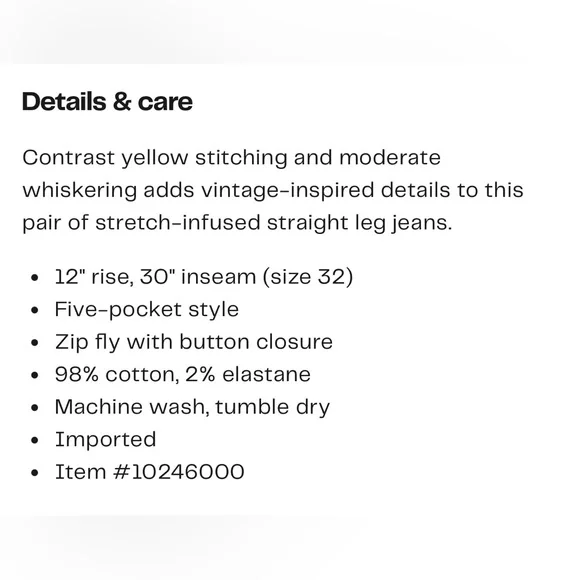Click the "12" rise, 30" inseam" bullet
The image size is (580, 580).
tap(155, 277)
